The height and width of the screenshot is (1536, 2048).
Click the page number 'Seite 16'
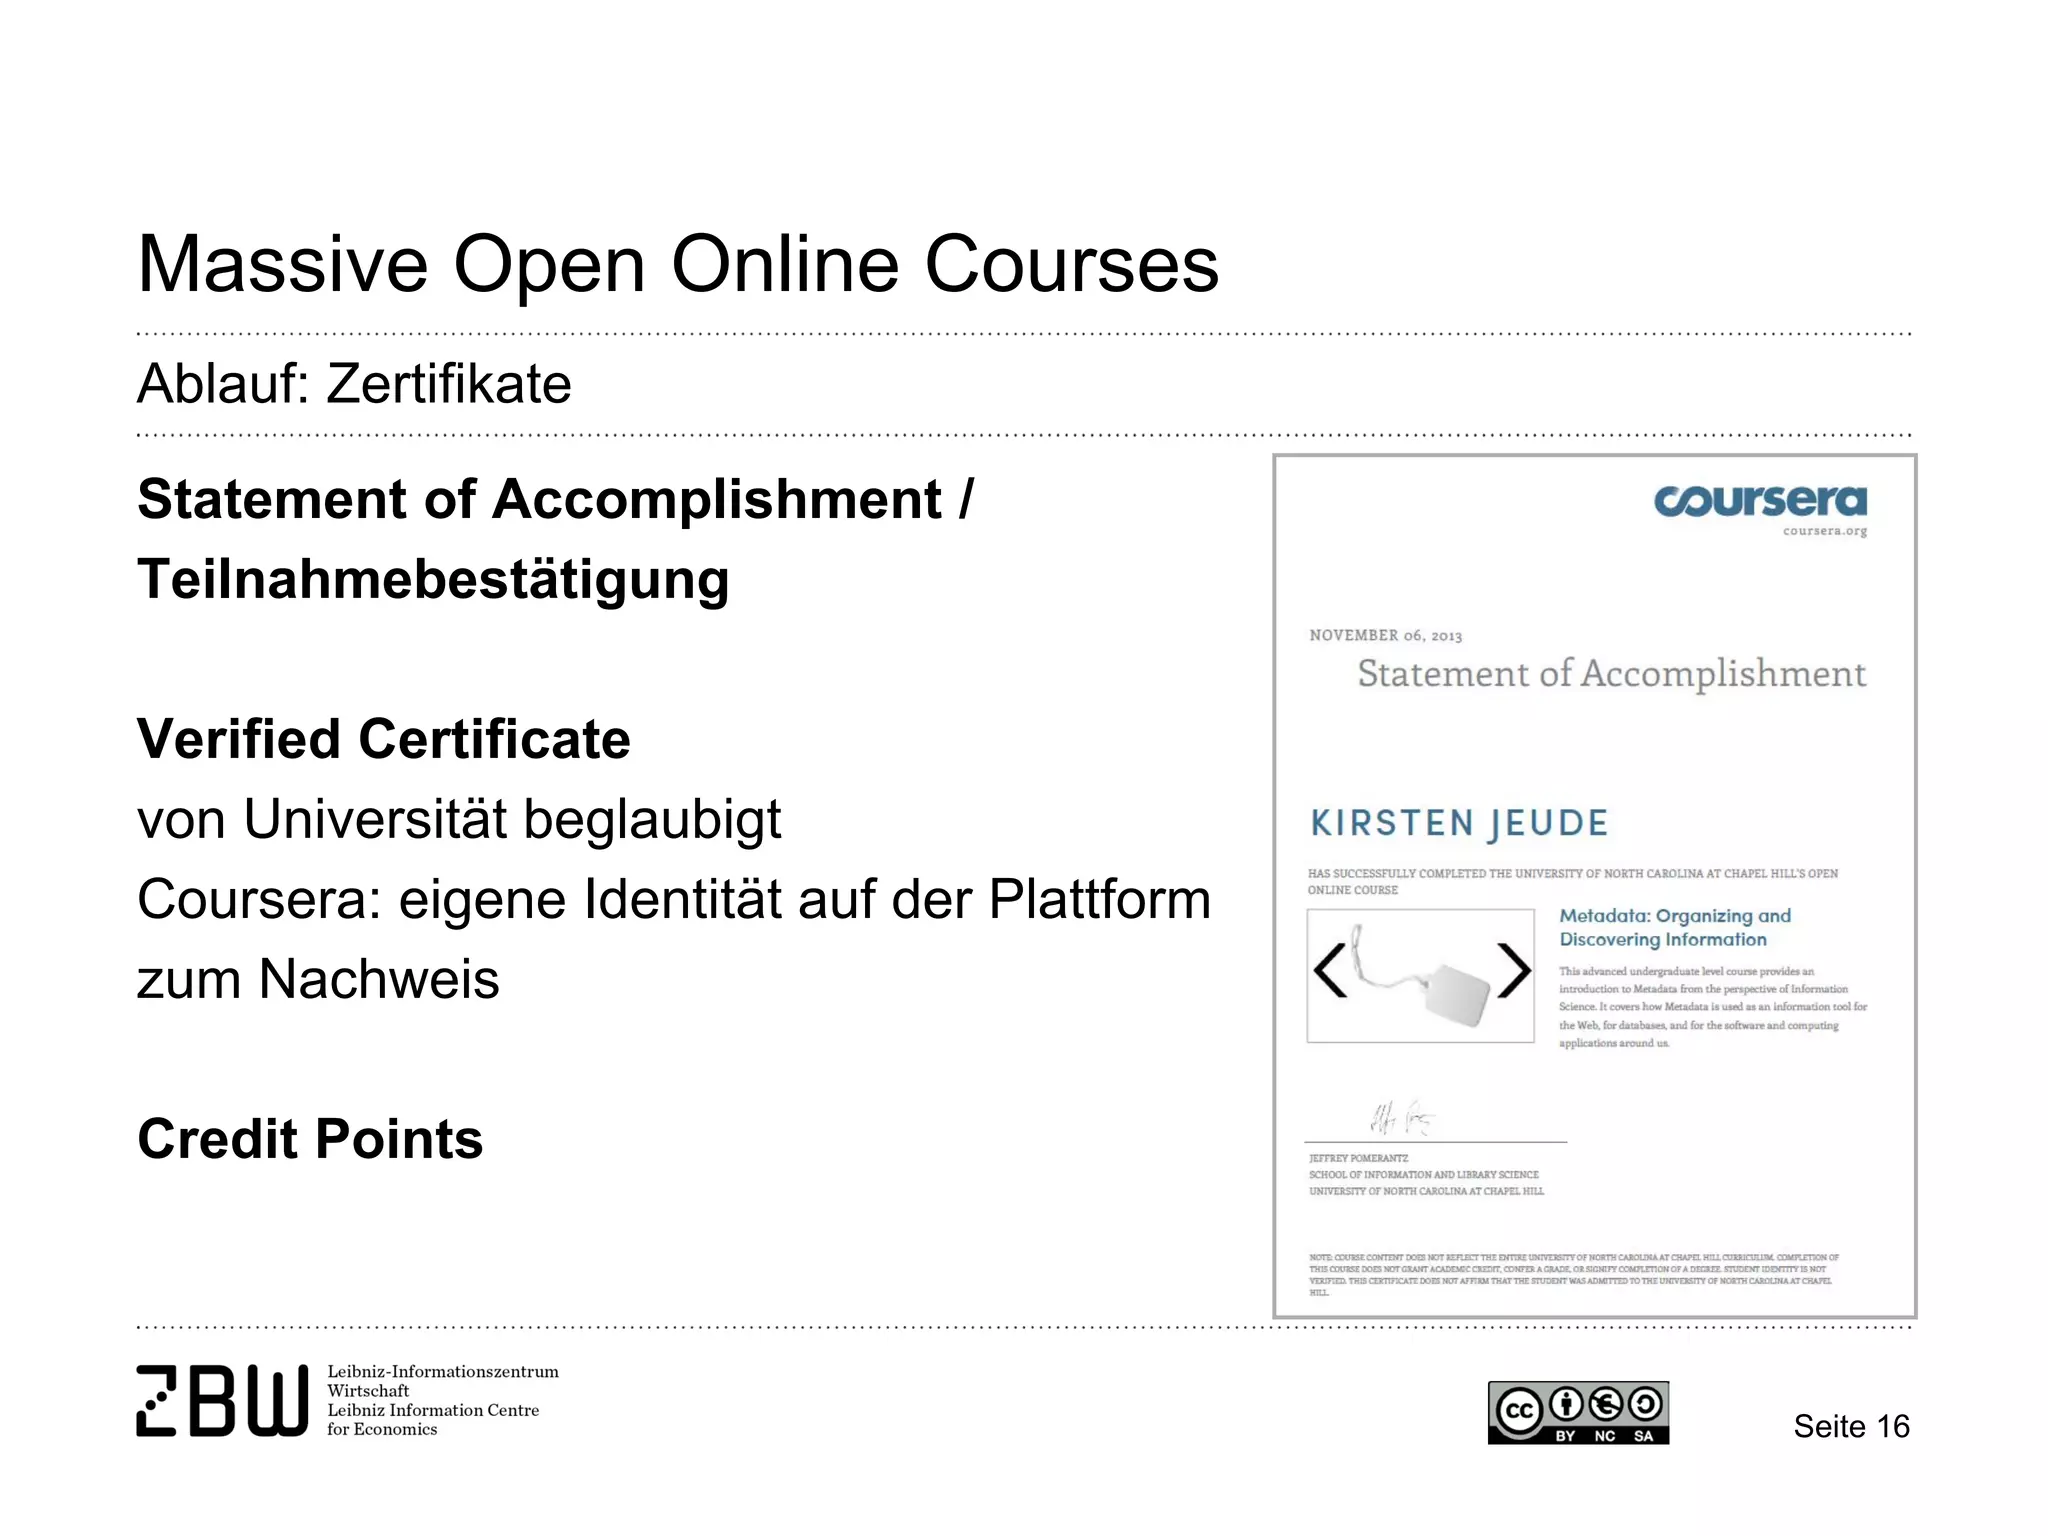1852,1426
